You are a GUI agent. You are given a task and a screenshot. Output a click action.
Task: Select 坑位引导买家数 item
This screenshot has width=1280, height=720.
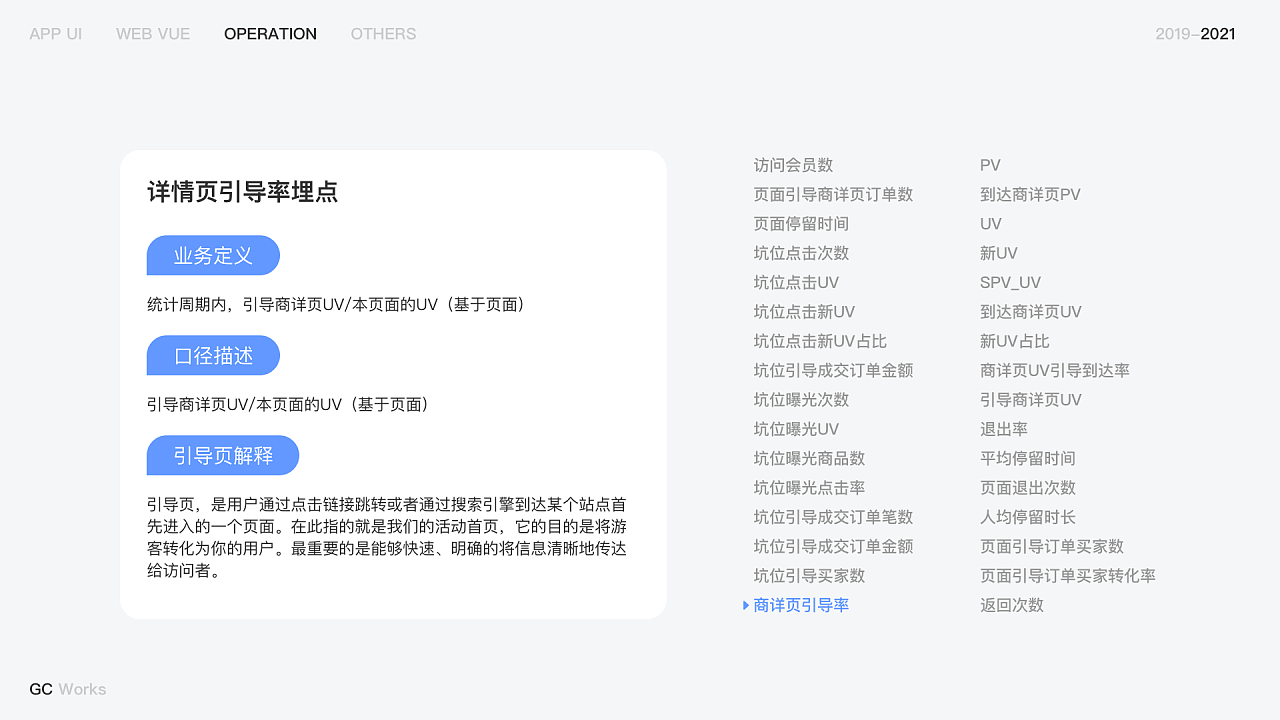coord(809,576)
